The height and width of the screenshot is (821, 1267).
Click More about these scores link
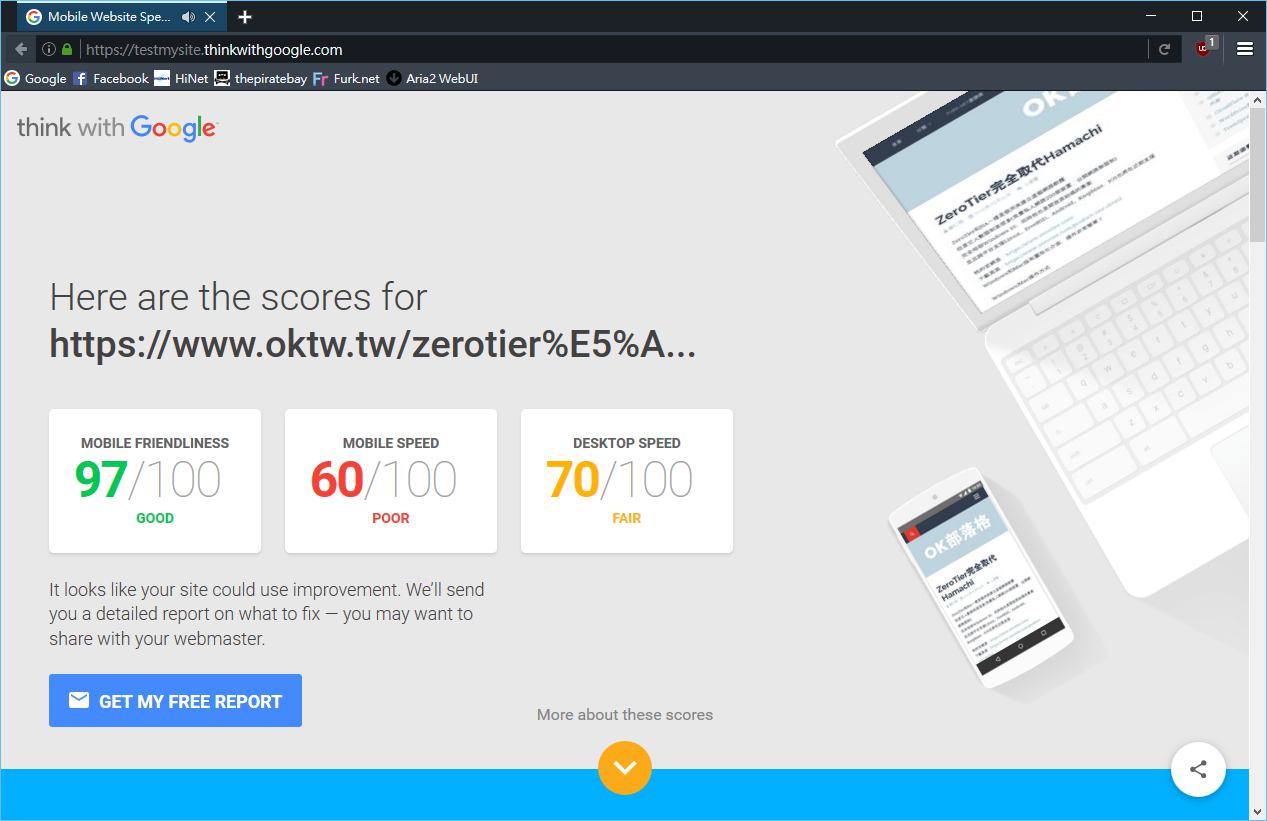(x=625, y=714)
